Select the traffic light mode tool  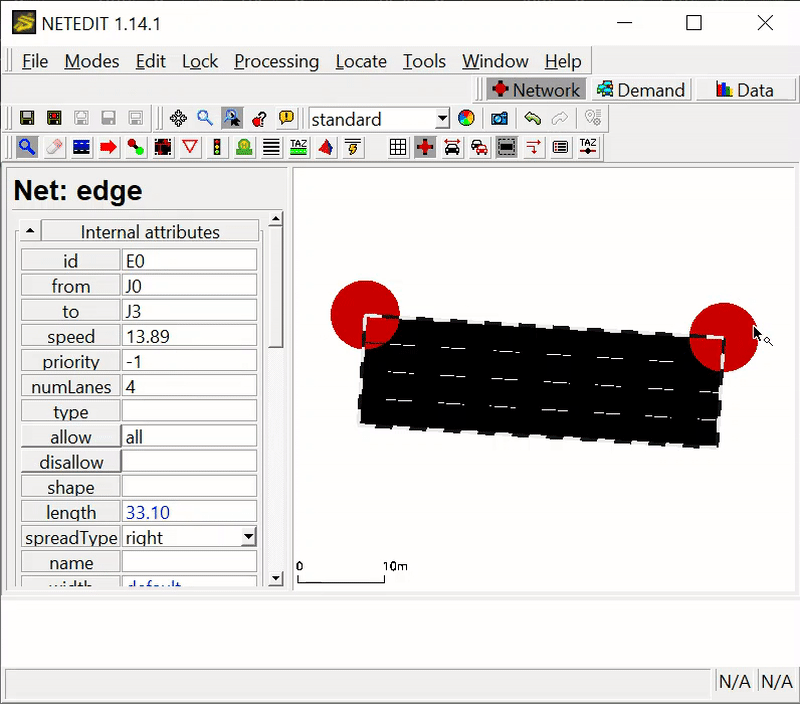point(217,147)
